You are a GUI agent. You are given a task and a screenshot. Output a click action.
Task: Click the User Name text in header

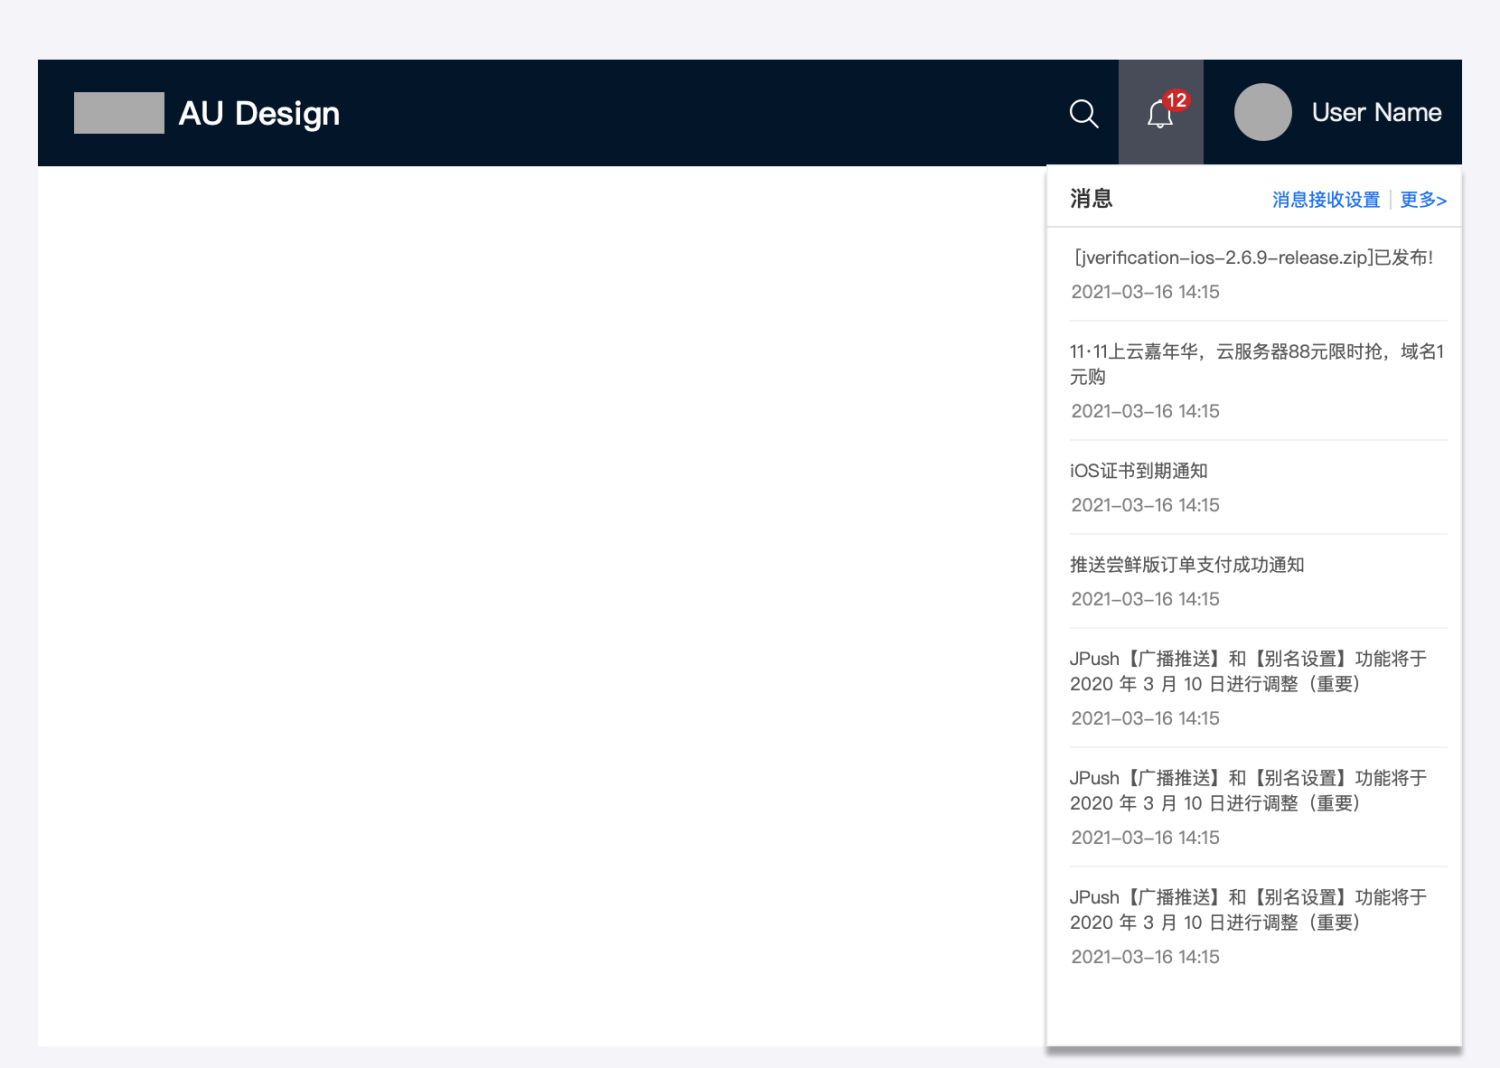tap(1376, 112)
